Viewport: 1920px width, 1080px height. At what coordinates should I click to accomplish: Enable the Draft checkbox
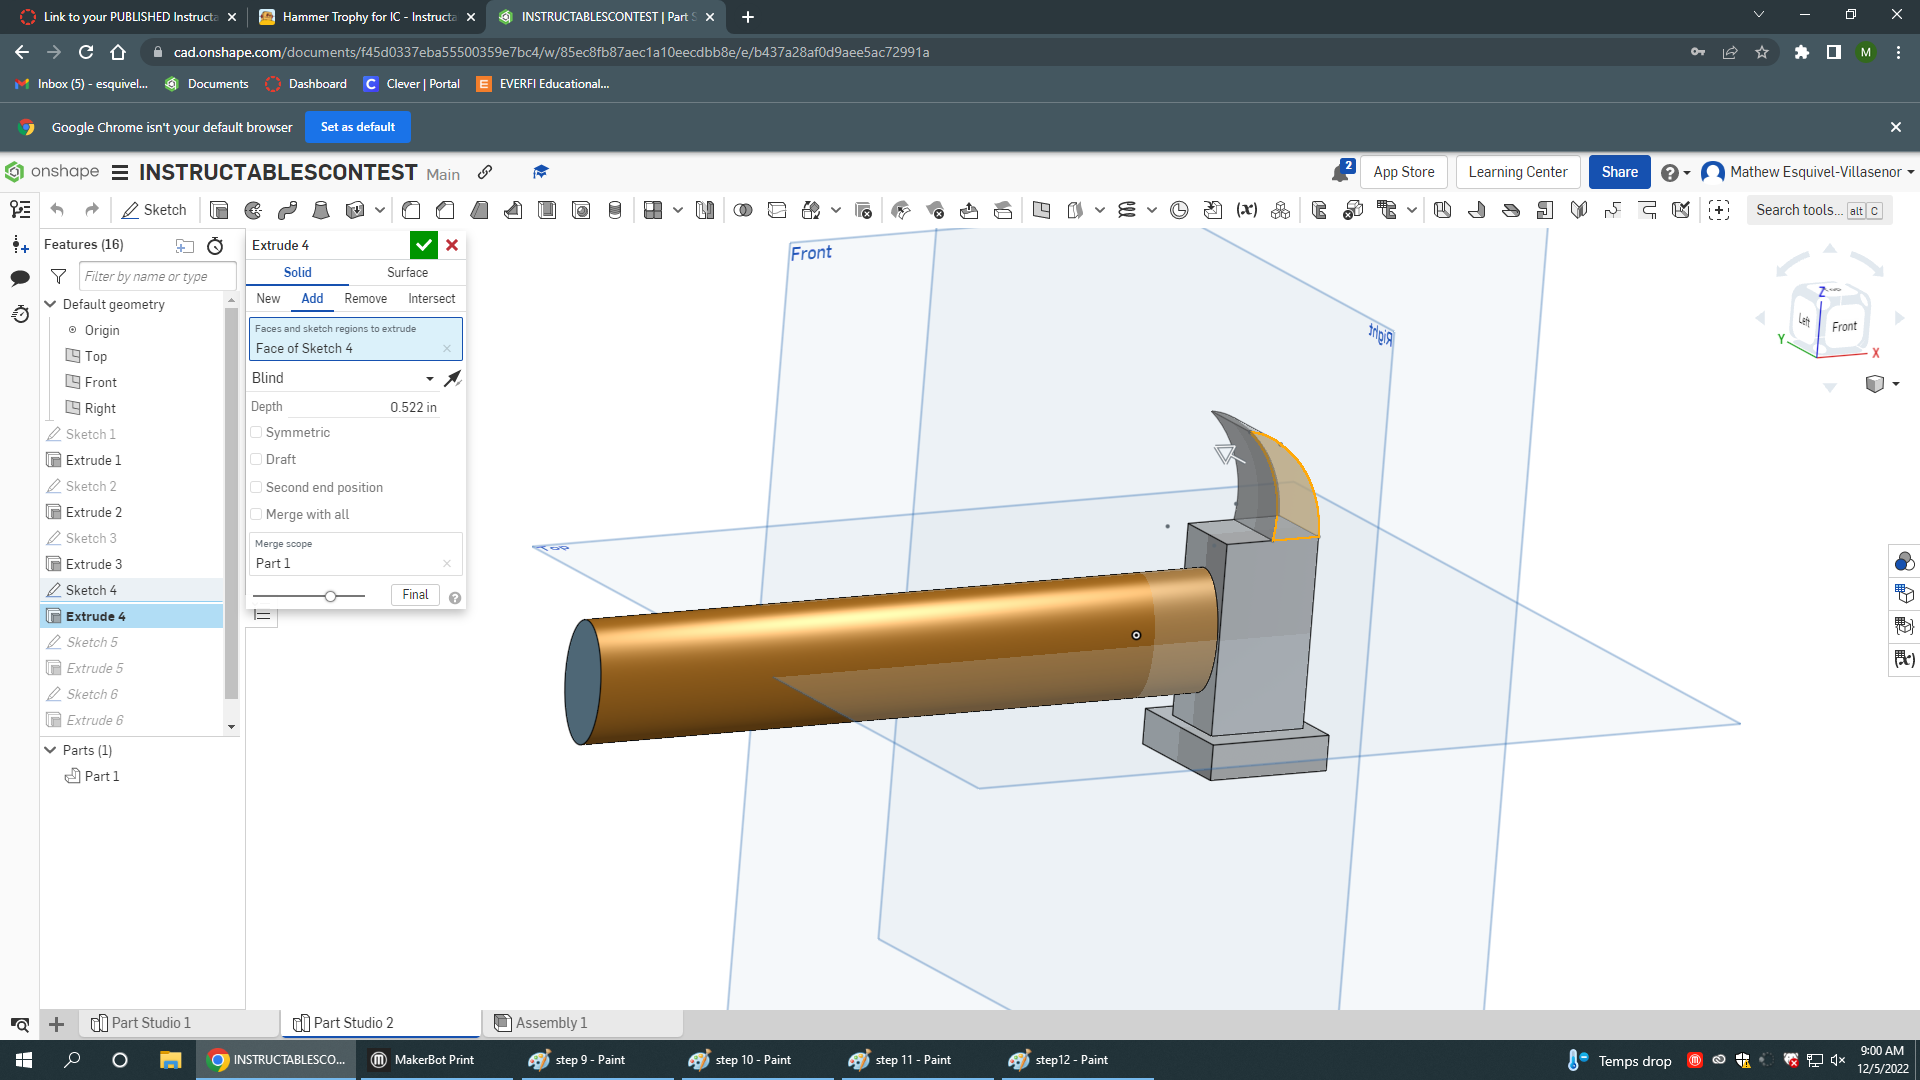tap(257, 460)
